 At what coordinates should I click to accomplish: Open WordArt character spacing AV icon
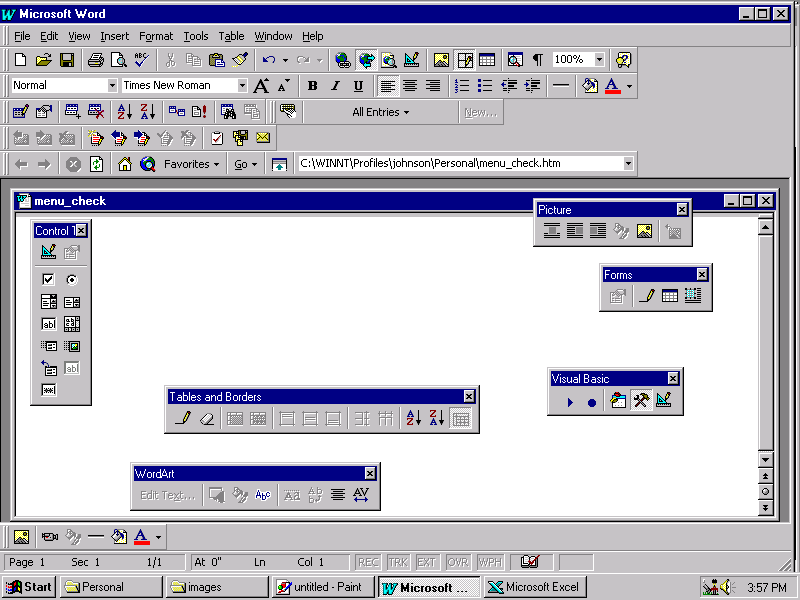(361, 495)
